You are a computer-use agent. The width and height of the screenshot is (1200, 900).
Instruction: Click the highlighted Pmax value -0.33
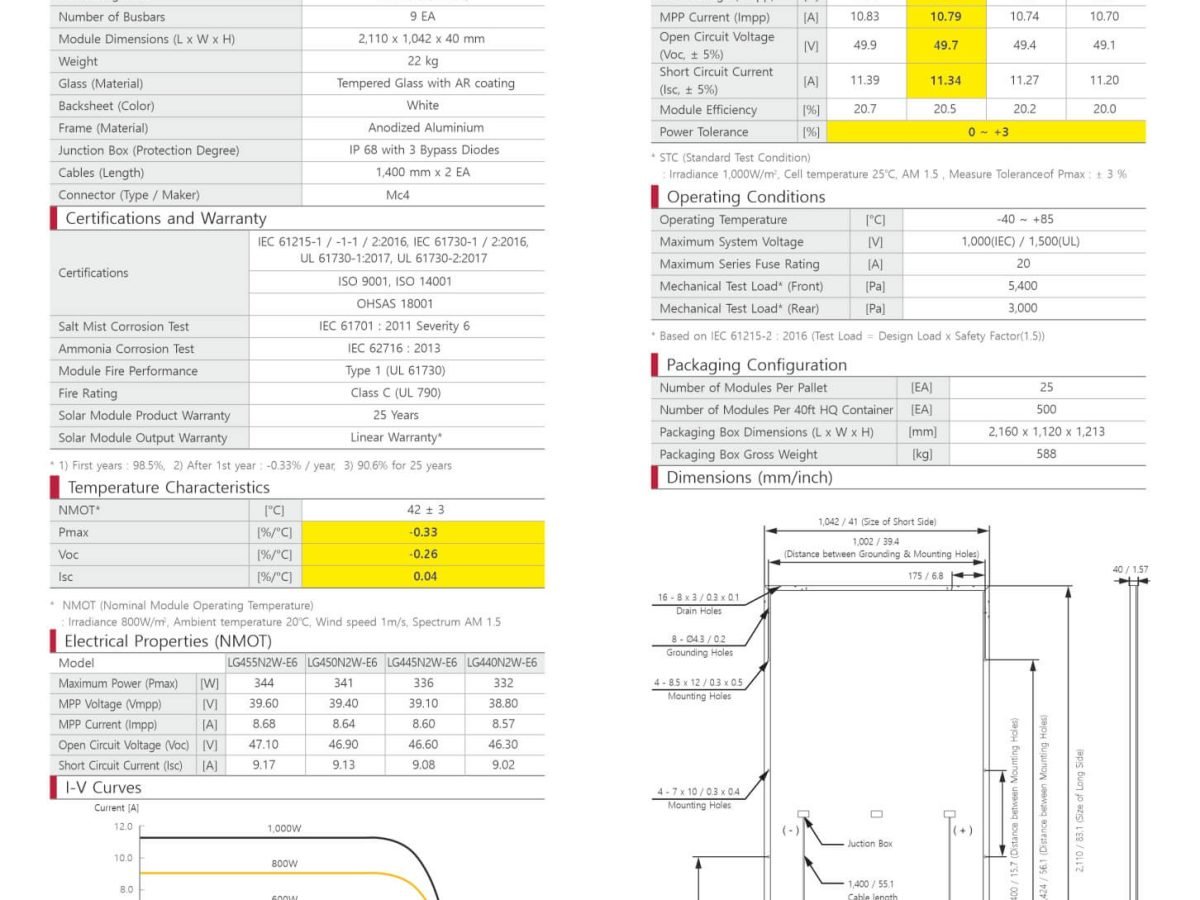(423, 532)
